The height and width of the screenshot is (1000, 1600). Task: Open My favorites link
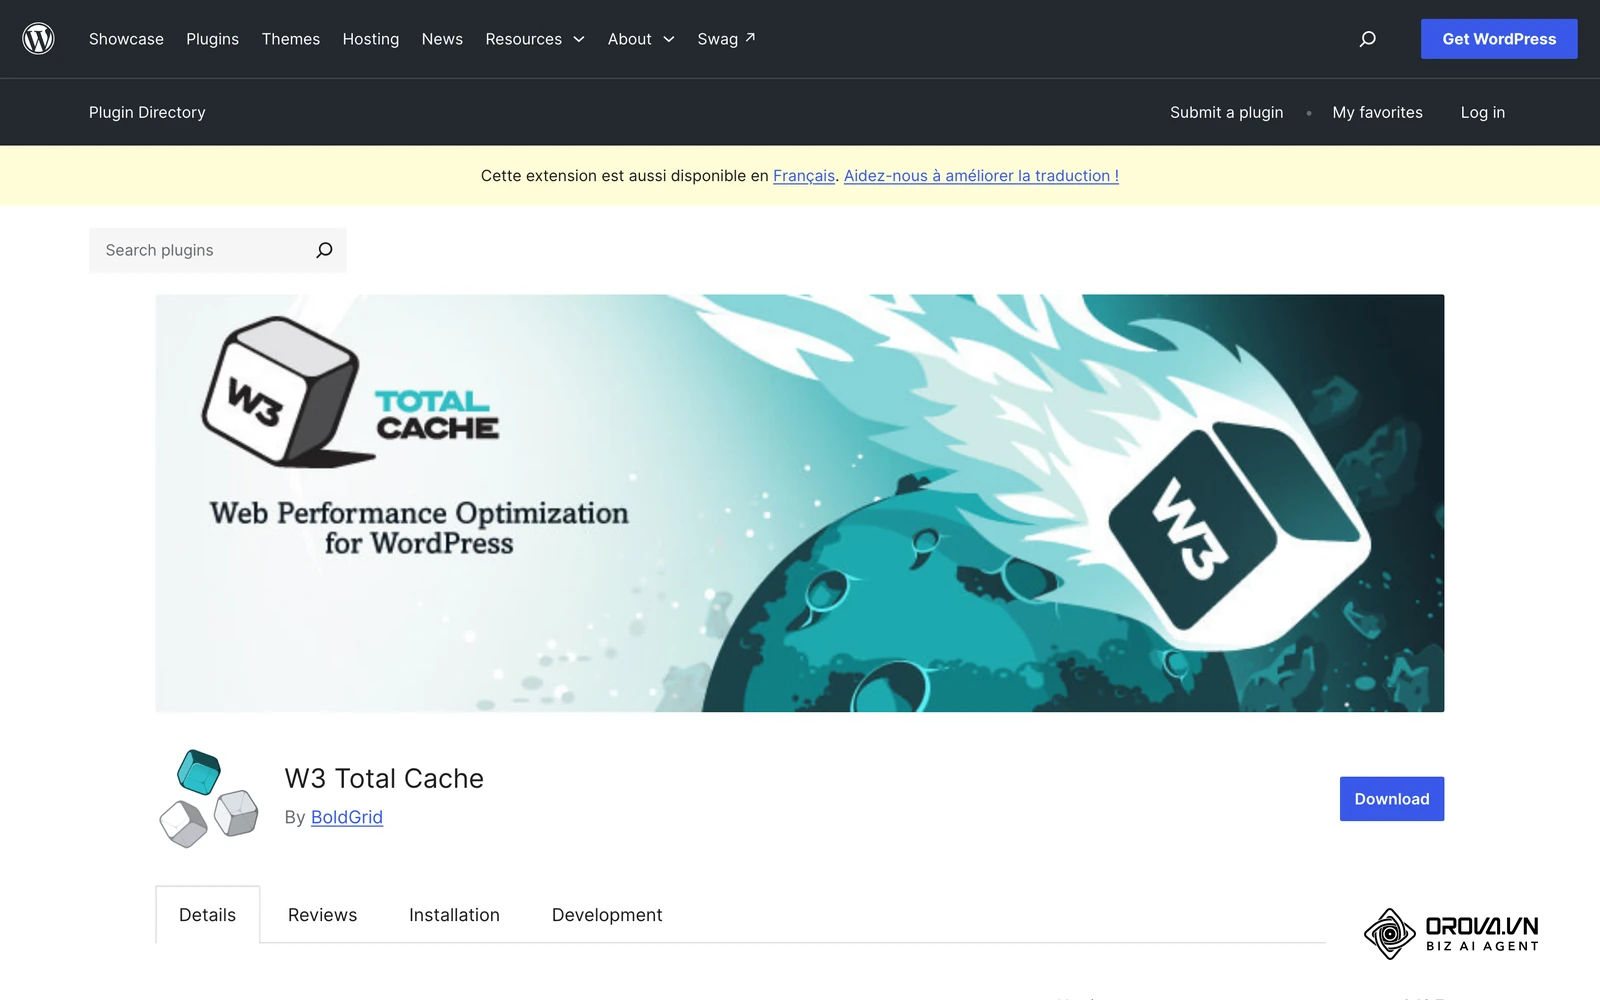point(1377,112)
